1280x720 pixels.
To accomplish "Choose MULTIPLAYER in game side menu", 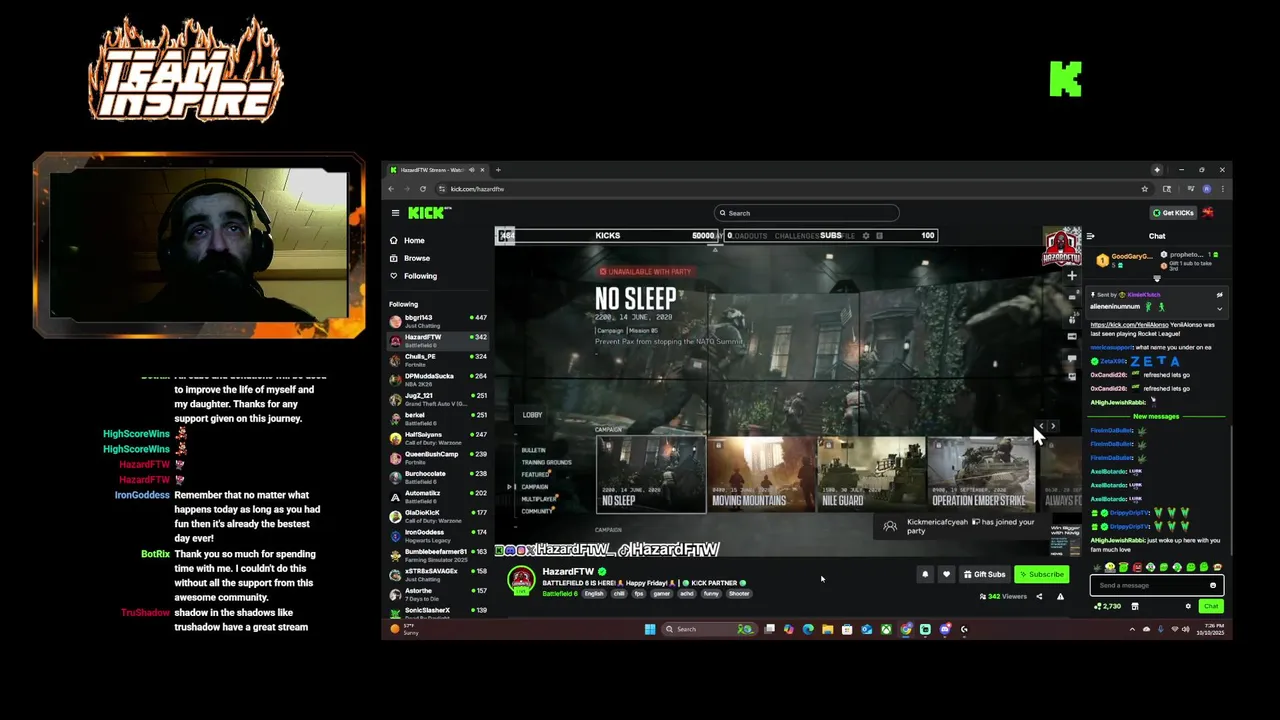I will [x=538, y=499].
